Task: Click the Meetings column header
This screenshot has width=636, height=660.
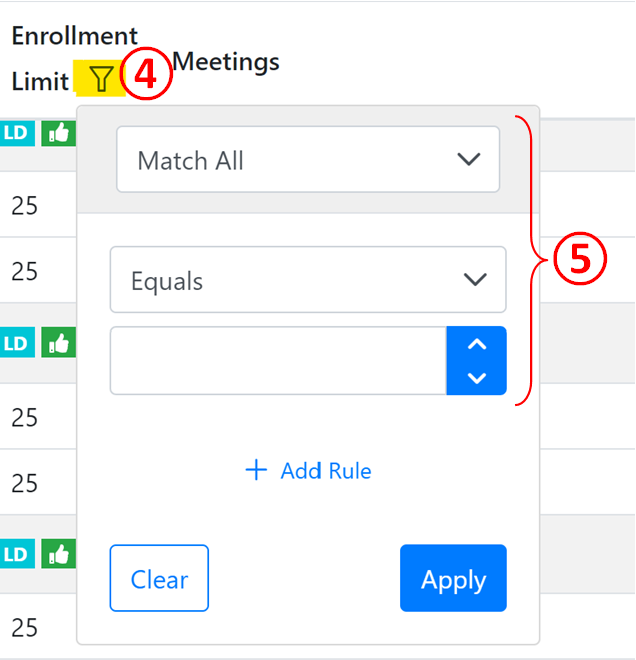Action: tap(226, 62)
